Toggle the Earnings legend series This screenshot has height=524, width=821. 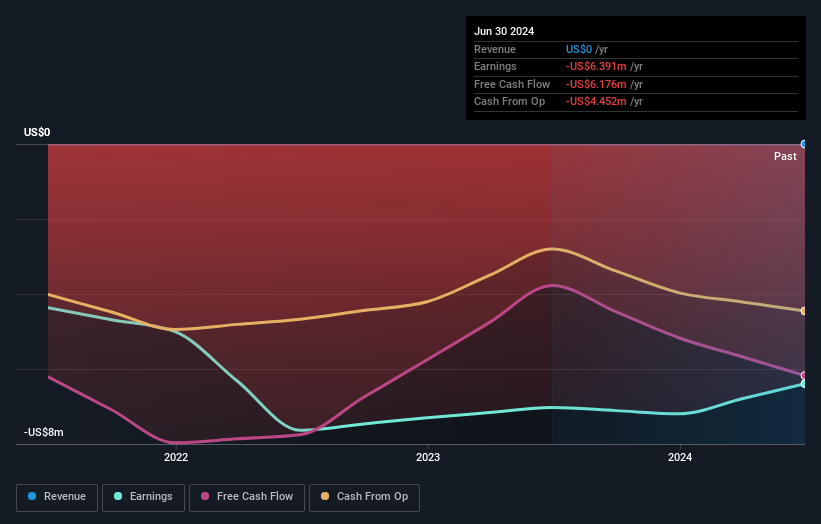[143, 497]
